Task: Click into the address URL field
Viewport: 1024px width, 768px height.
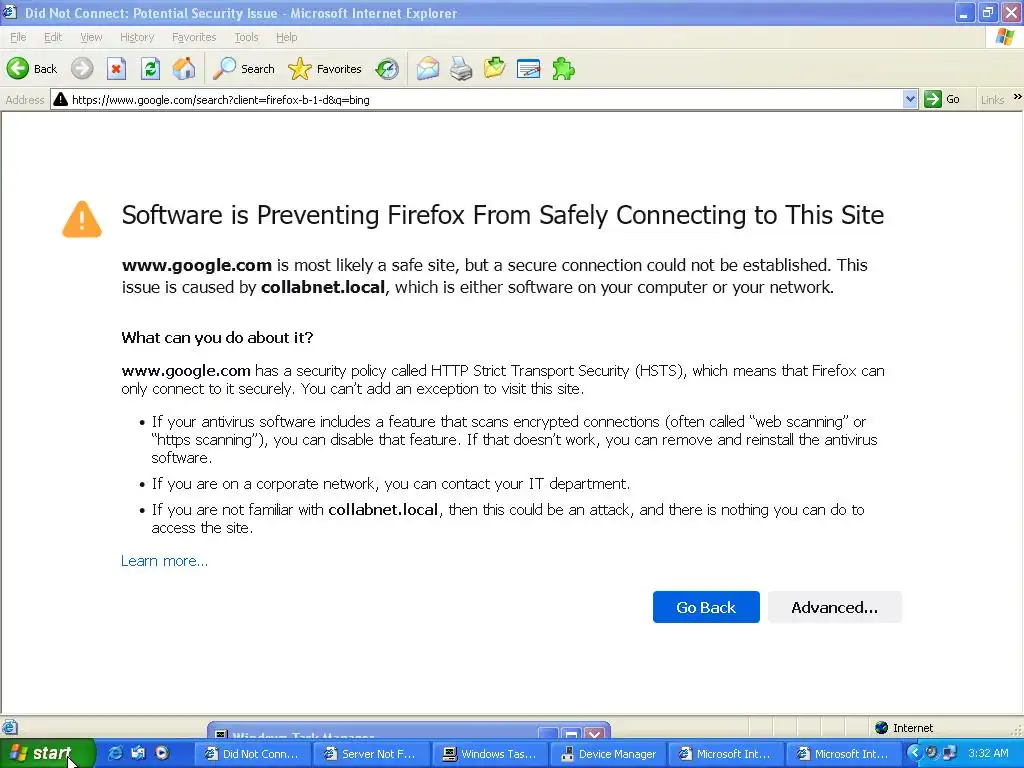Action: click(484, 100)
